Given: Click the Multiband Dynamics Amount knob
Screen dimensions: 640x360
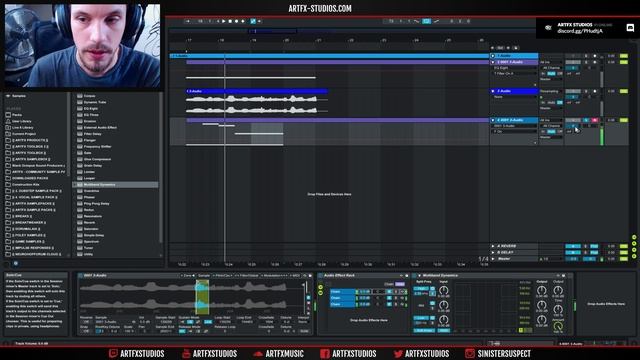Looking at the screenshot, I should [558, 326].
